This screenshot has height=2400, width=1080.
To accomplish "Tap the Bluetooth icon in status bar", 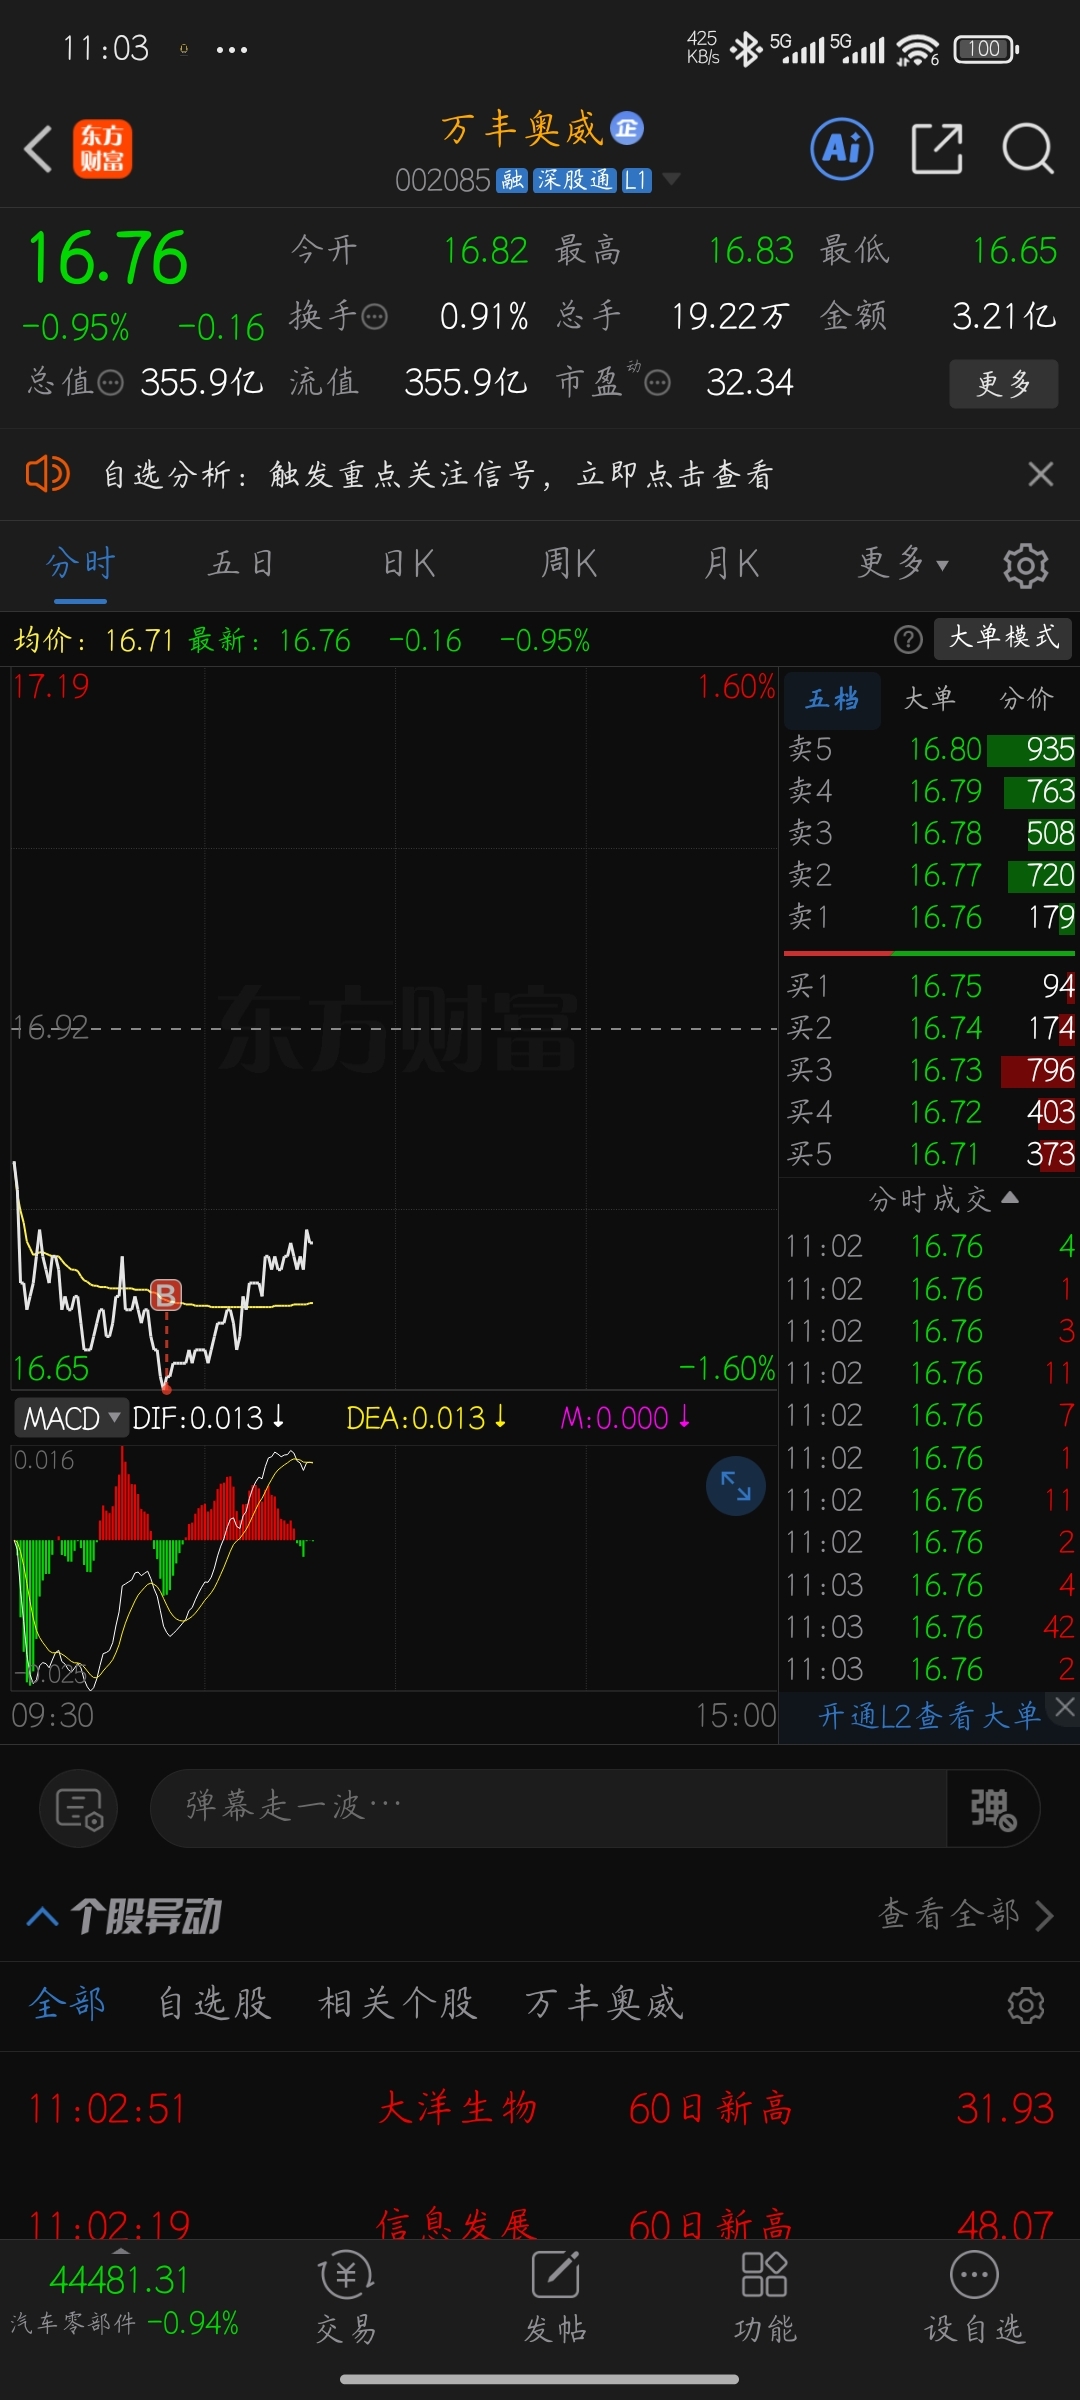I will coord(746,49).
